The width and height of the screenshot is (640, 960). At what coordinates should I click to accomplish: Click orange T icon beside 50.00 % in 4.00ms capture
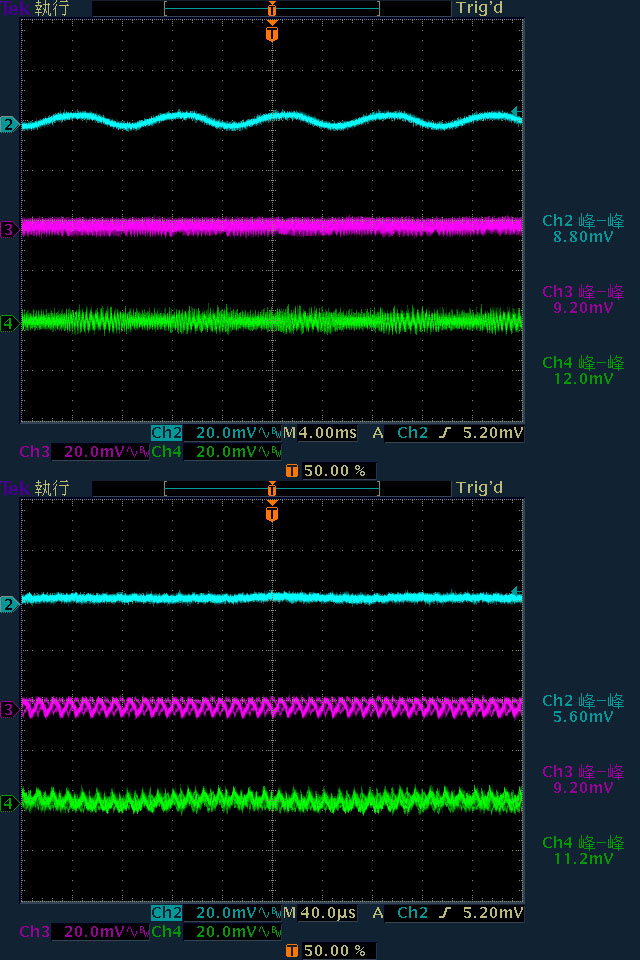tap(292, 471)
